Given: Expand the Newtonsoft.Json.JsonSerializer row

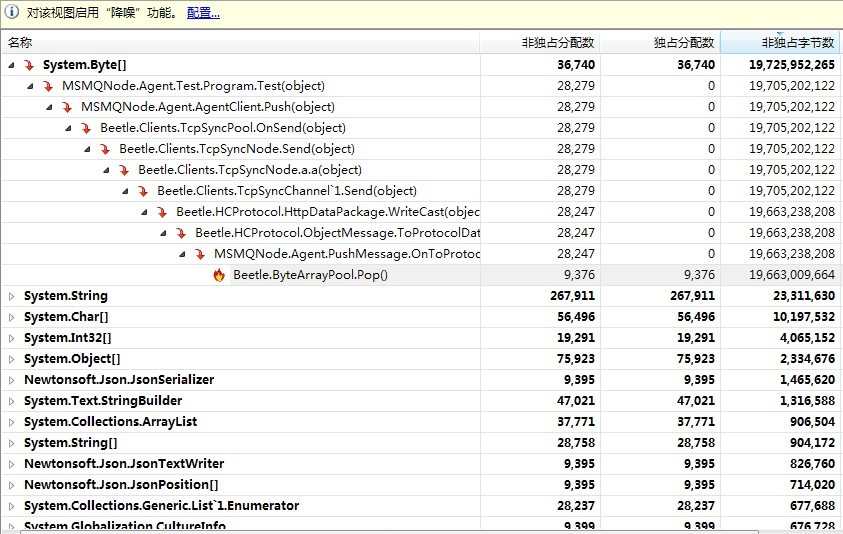Looking at the screenshot, I should click(x=11, y=380).
